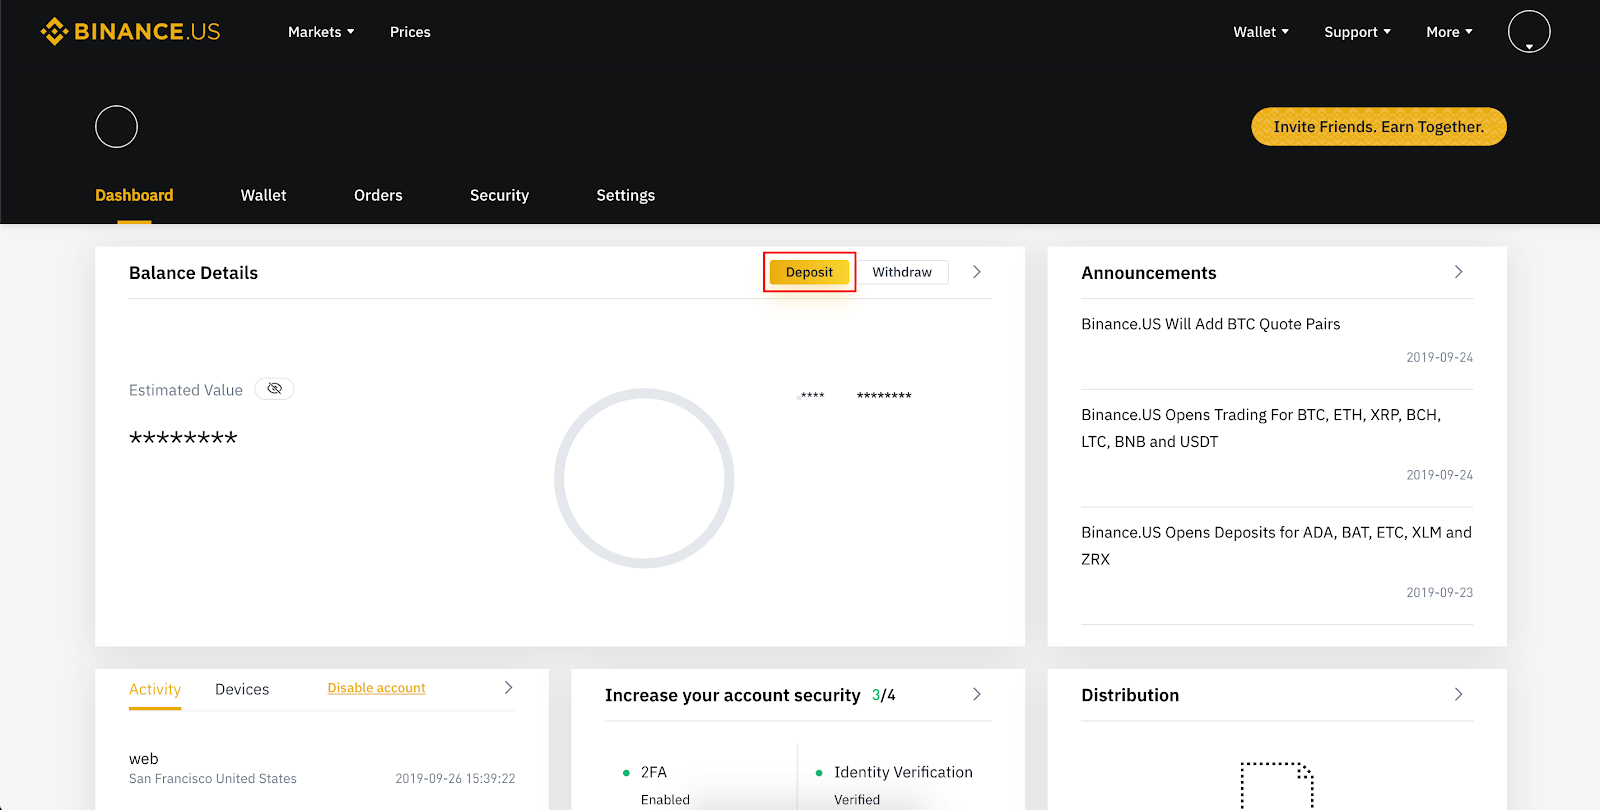Open Balance Details arrow chevron
The height and width of the screenshot is (810, 1600).
977,272
